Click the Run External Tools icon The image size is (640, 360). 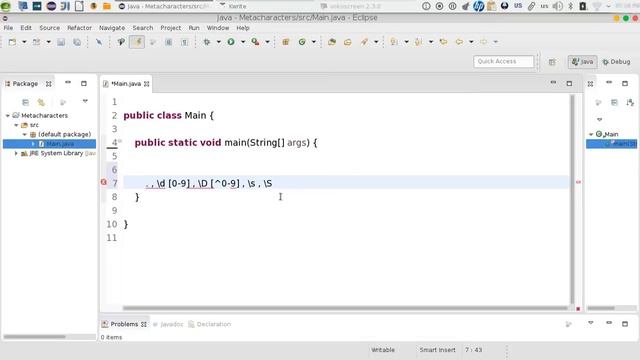tap(256, 42)
